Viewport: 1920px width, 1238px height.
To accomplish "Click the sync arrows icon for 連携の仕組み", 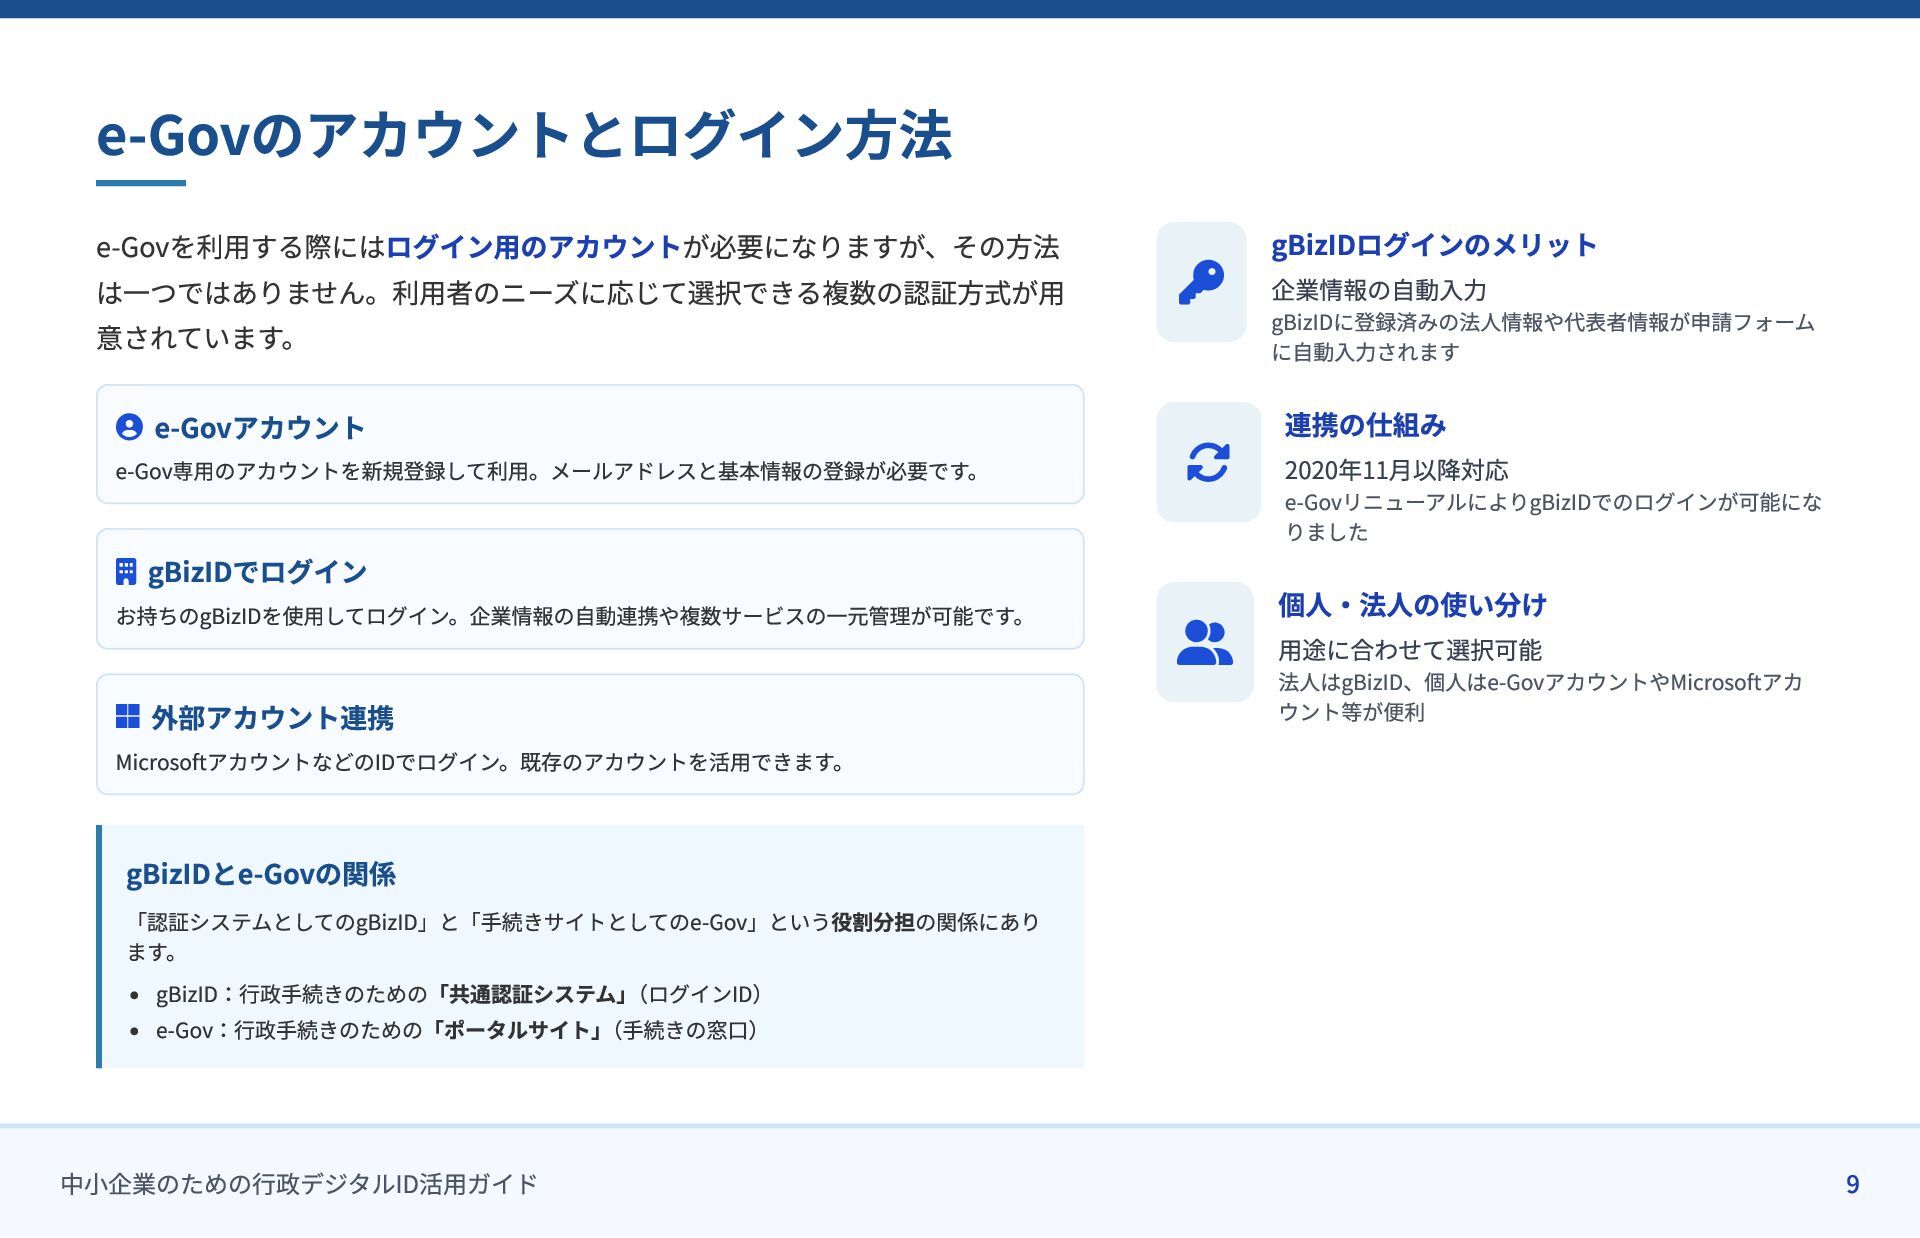I will coord(1208,462).
